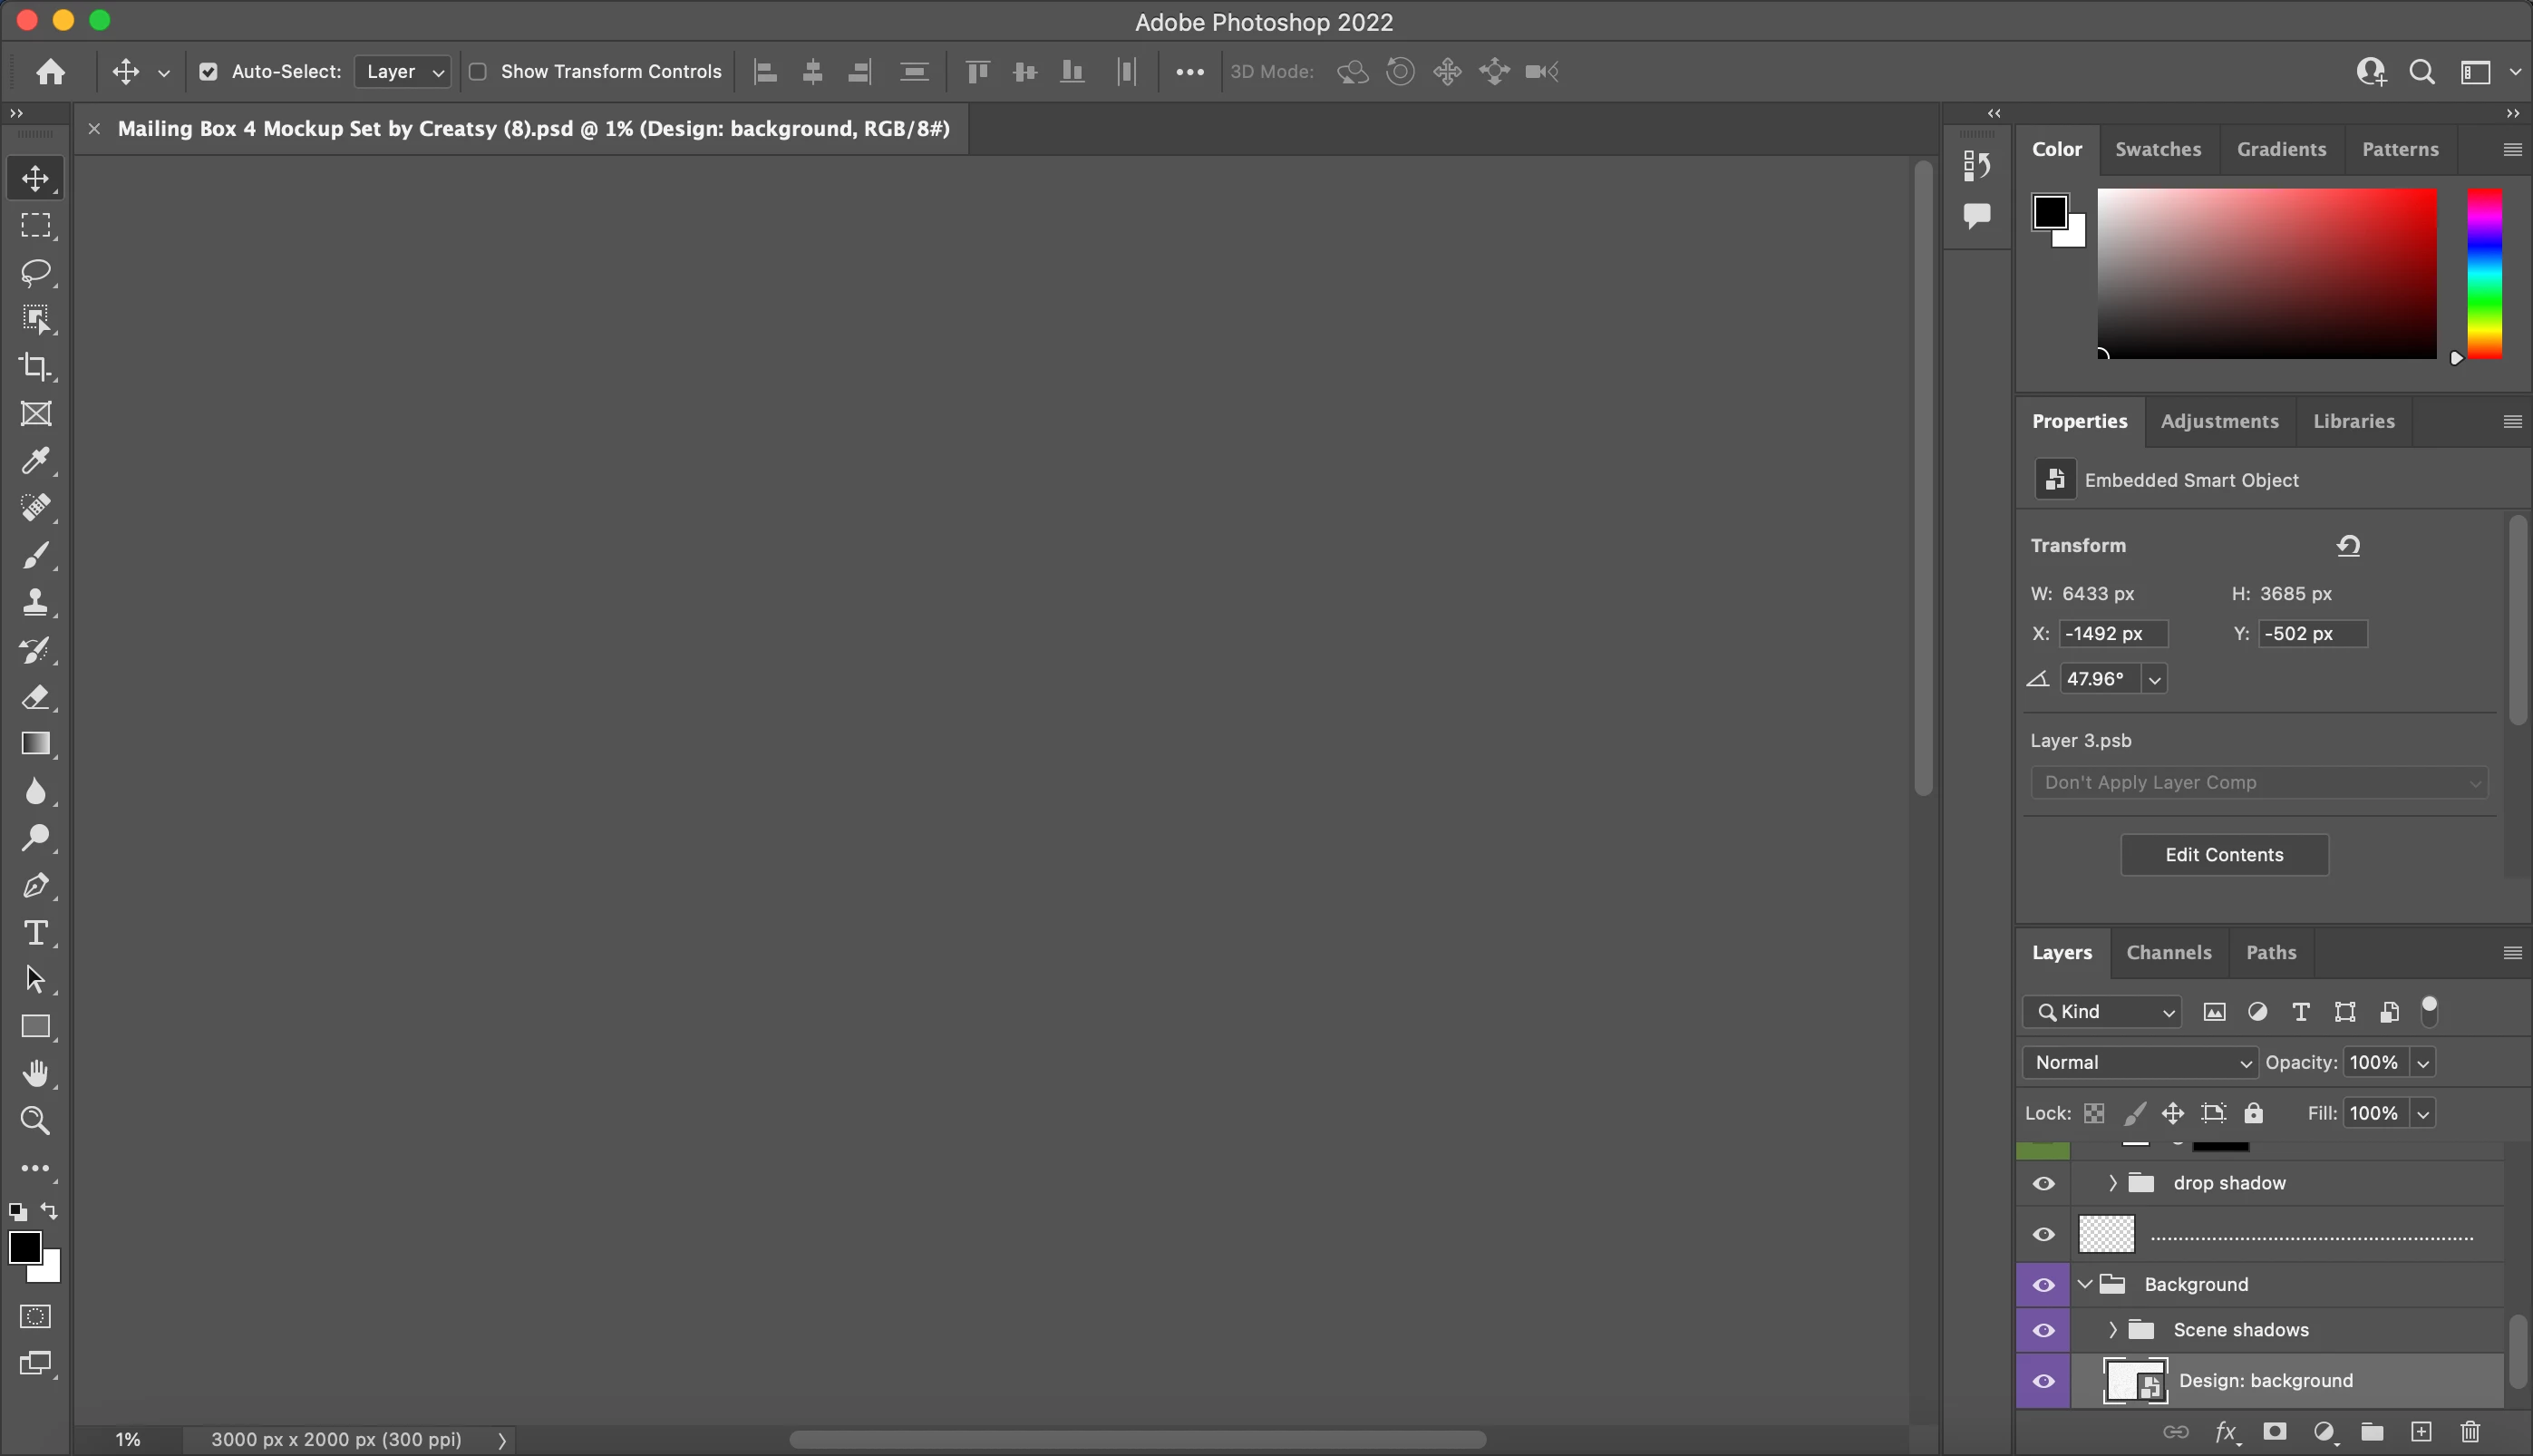
Task: Pick the Eyedropper tool
Action: tap(36, 460)
